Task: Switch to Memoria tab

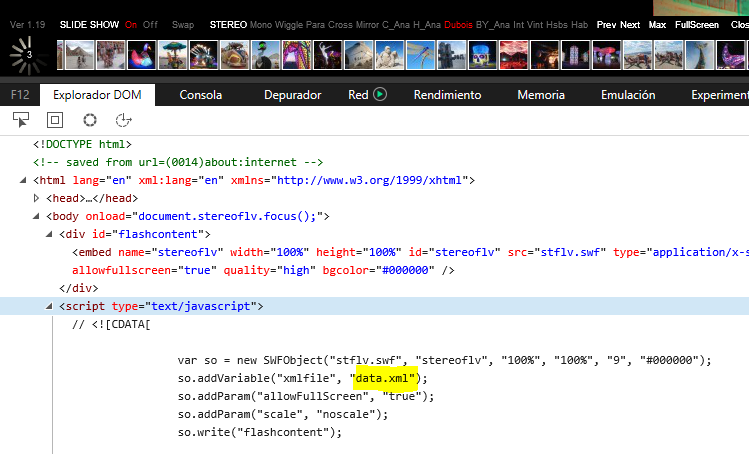Action: (541, 95)
